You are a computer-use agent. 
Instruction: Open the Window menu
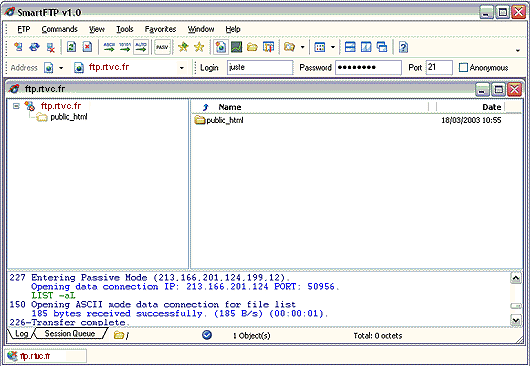pos(201,29)
